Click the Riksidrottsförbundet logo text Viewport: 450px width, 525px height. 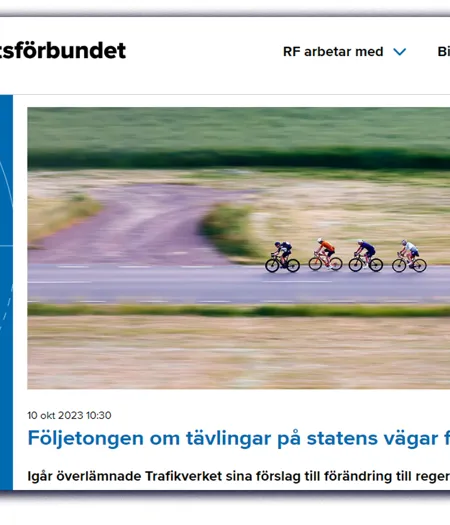63,51
